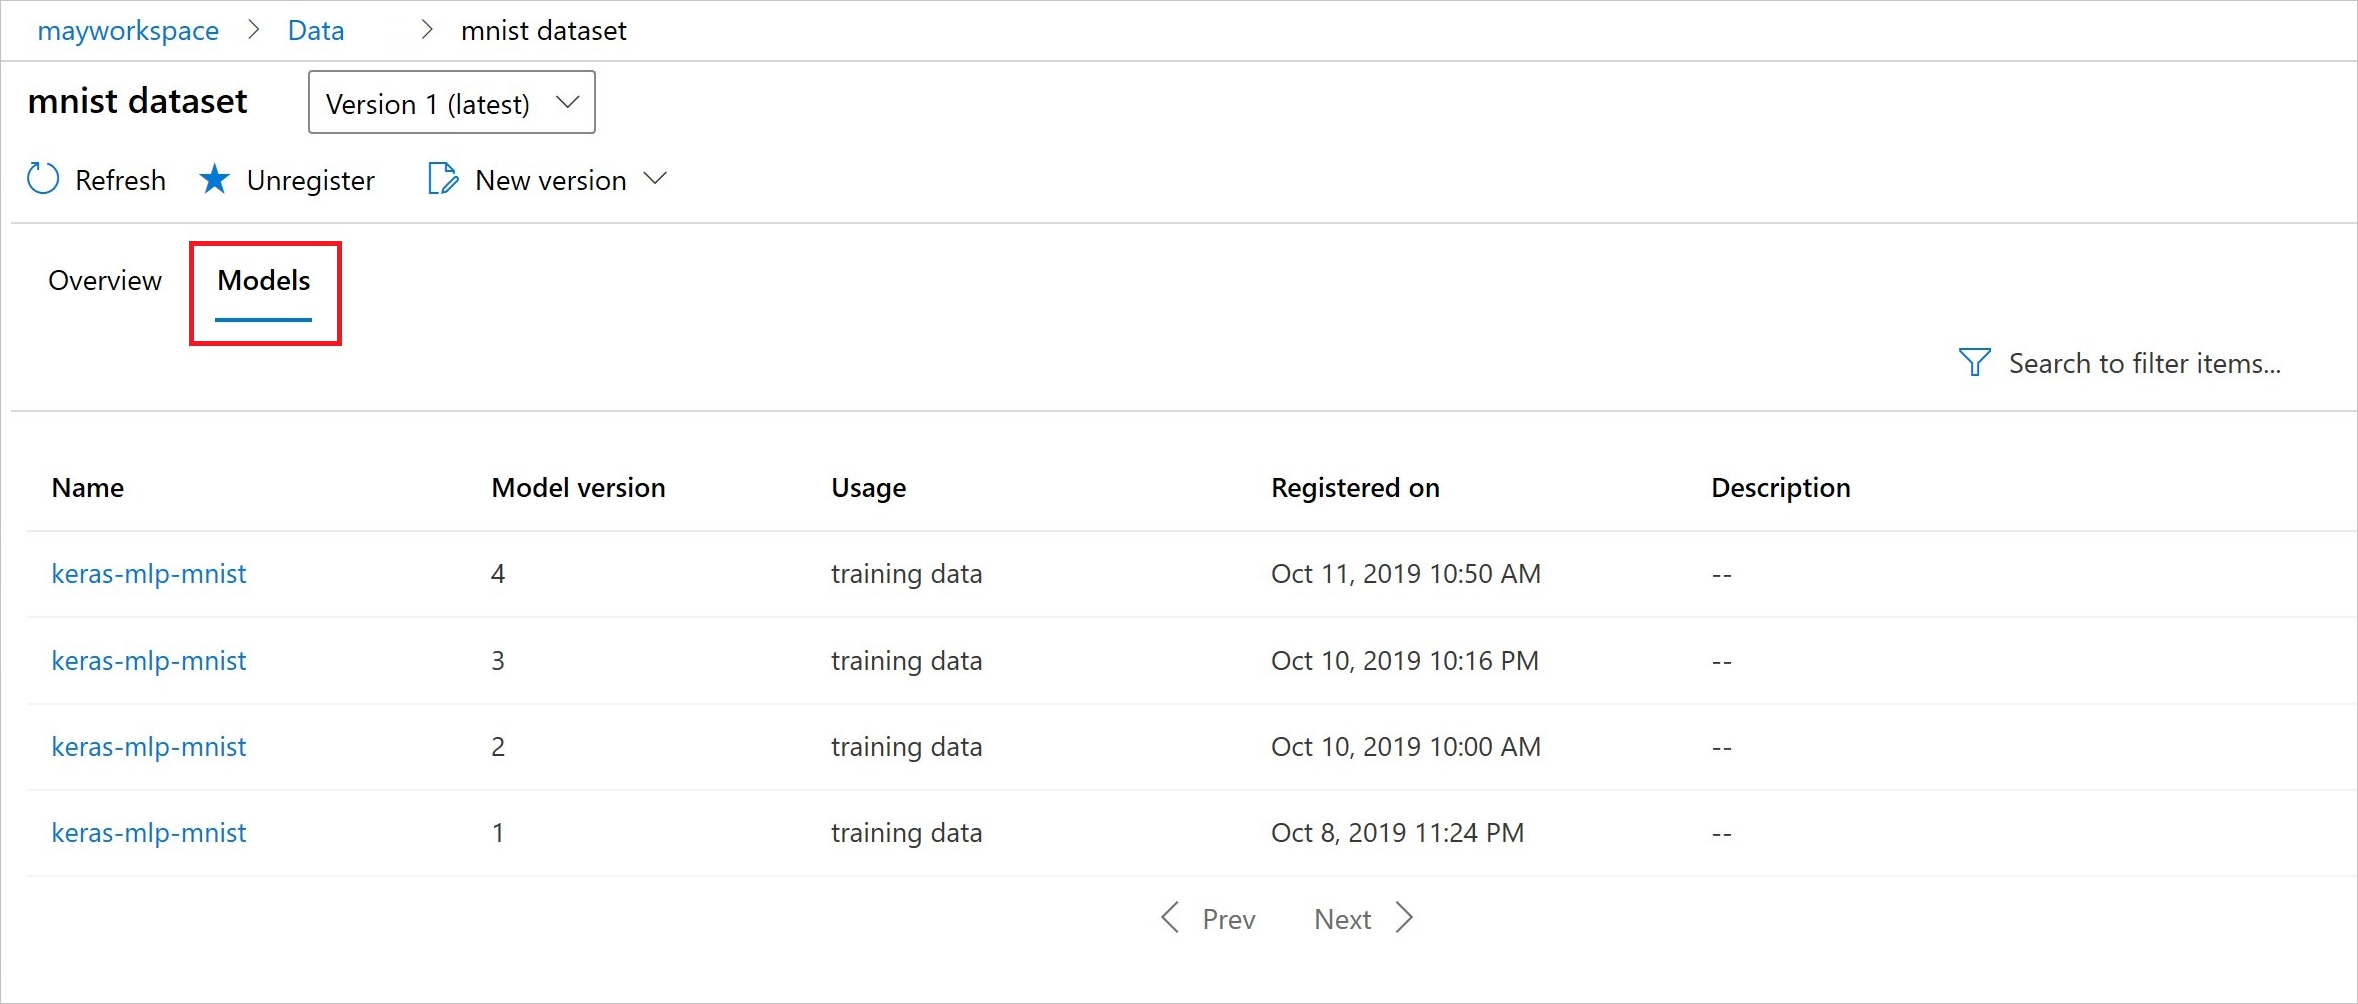Image resolution: width=2358 pixels, height=1004 pixels.
Task: Click the blue star Unregister icon
Action: [214, 179]
